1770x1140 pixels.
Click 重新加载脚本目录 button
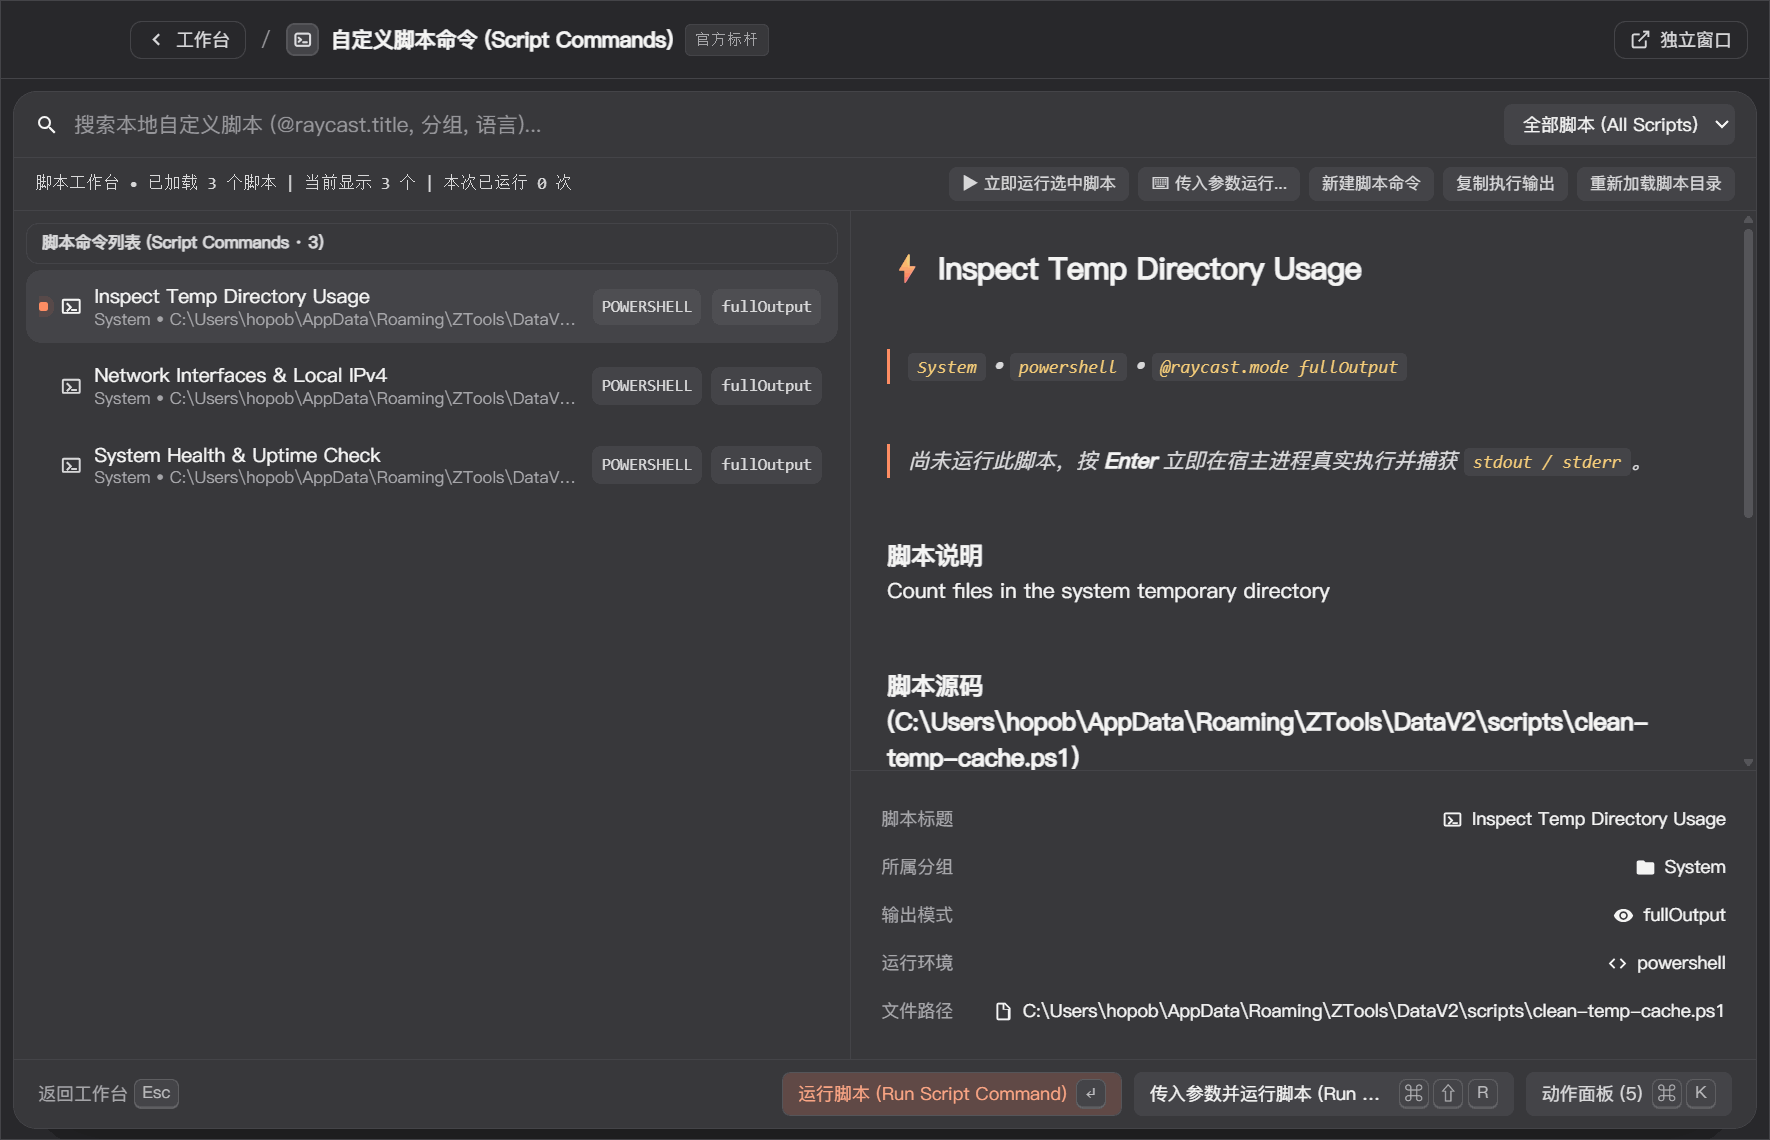(x=1656, y=183)
